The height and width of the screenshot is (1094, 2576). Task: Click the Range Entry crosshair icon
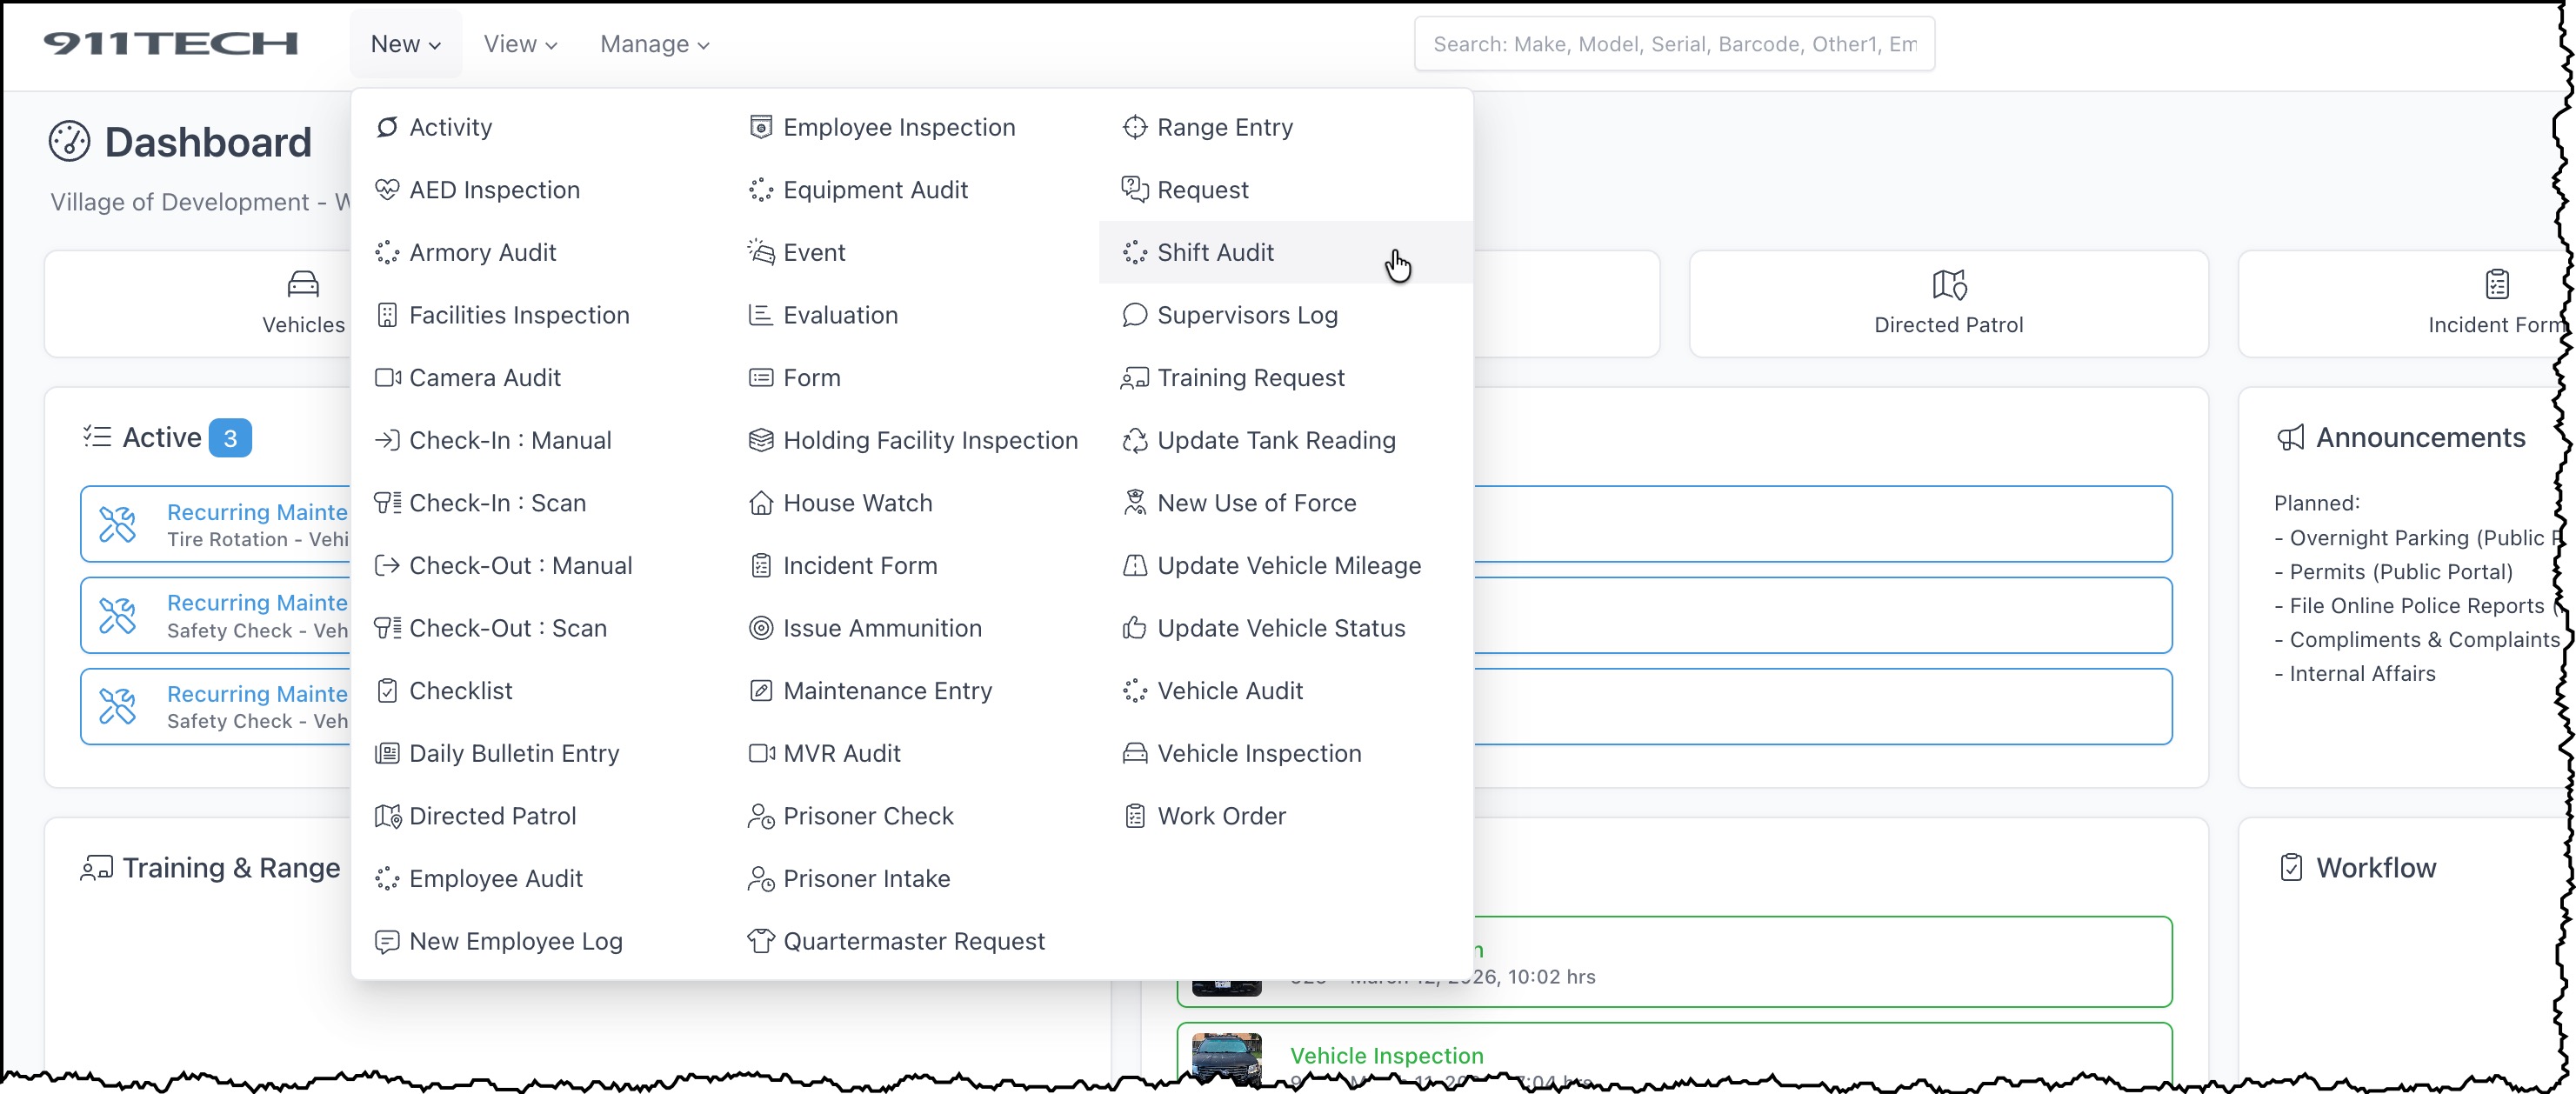[x=1134, y=127]
